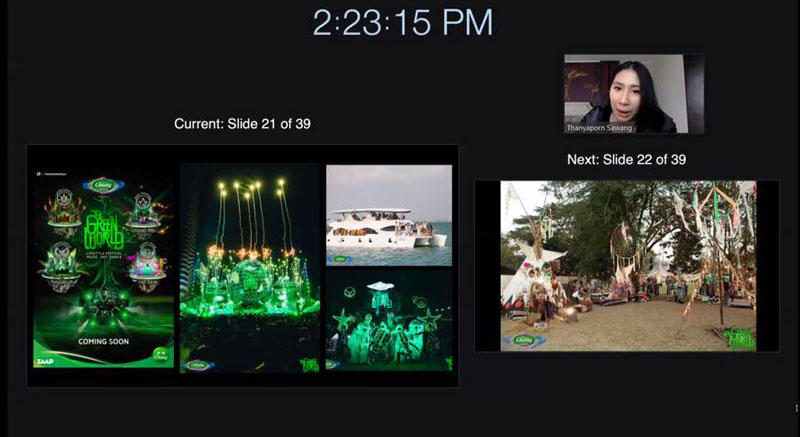
Task: Select the fireworks stage photo
Action: [x=250, y=268]
